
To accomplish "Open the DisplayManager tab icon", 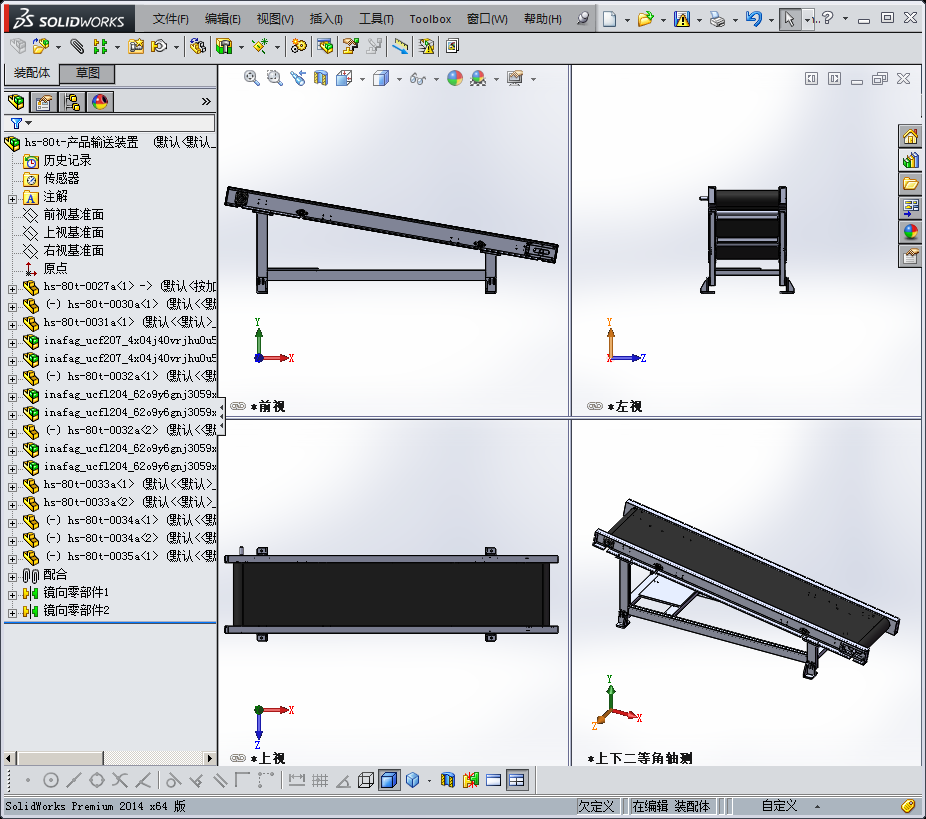I will tap(100, 102).
